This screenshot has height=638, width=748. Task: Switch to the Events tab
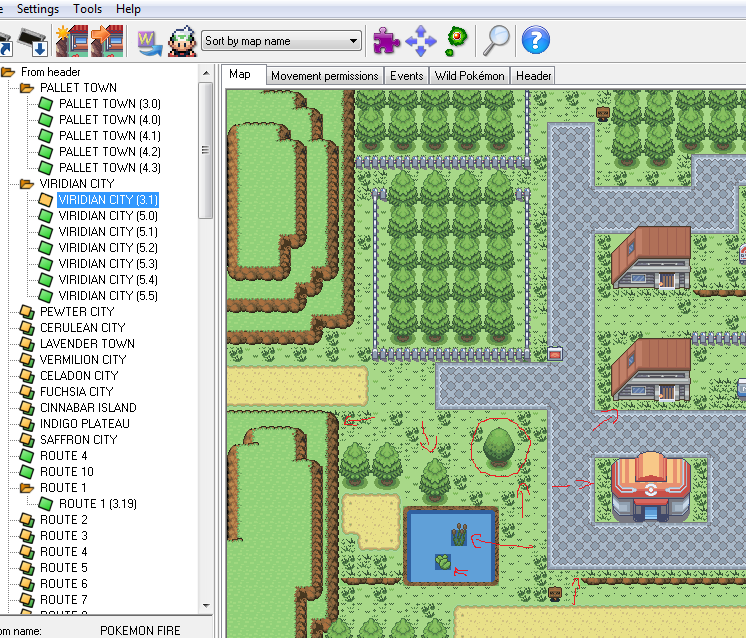click(x=406, y=76)
